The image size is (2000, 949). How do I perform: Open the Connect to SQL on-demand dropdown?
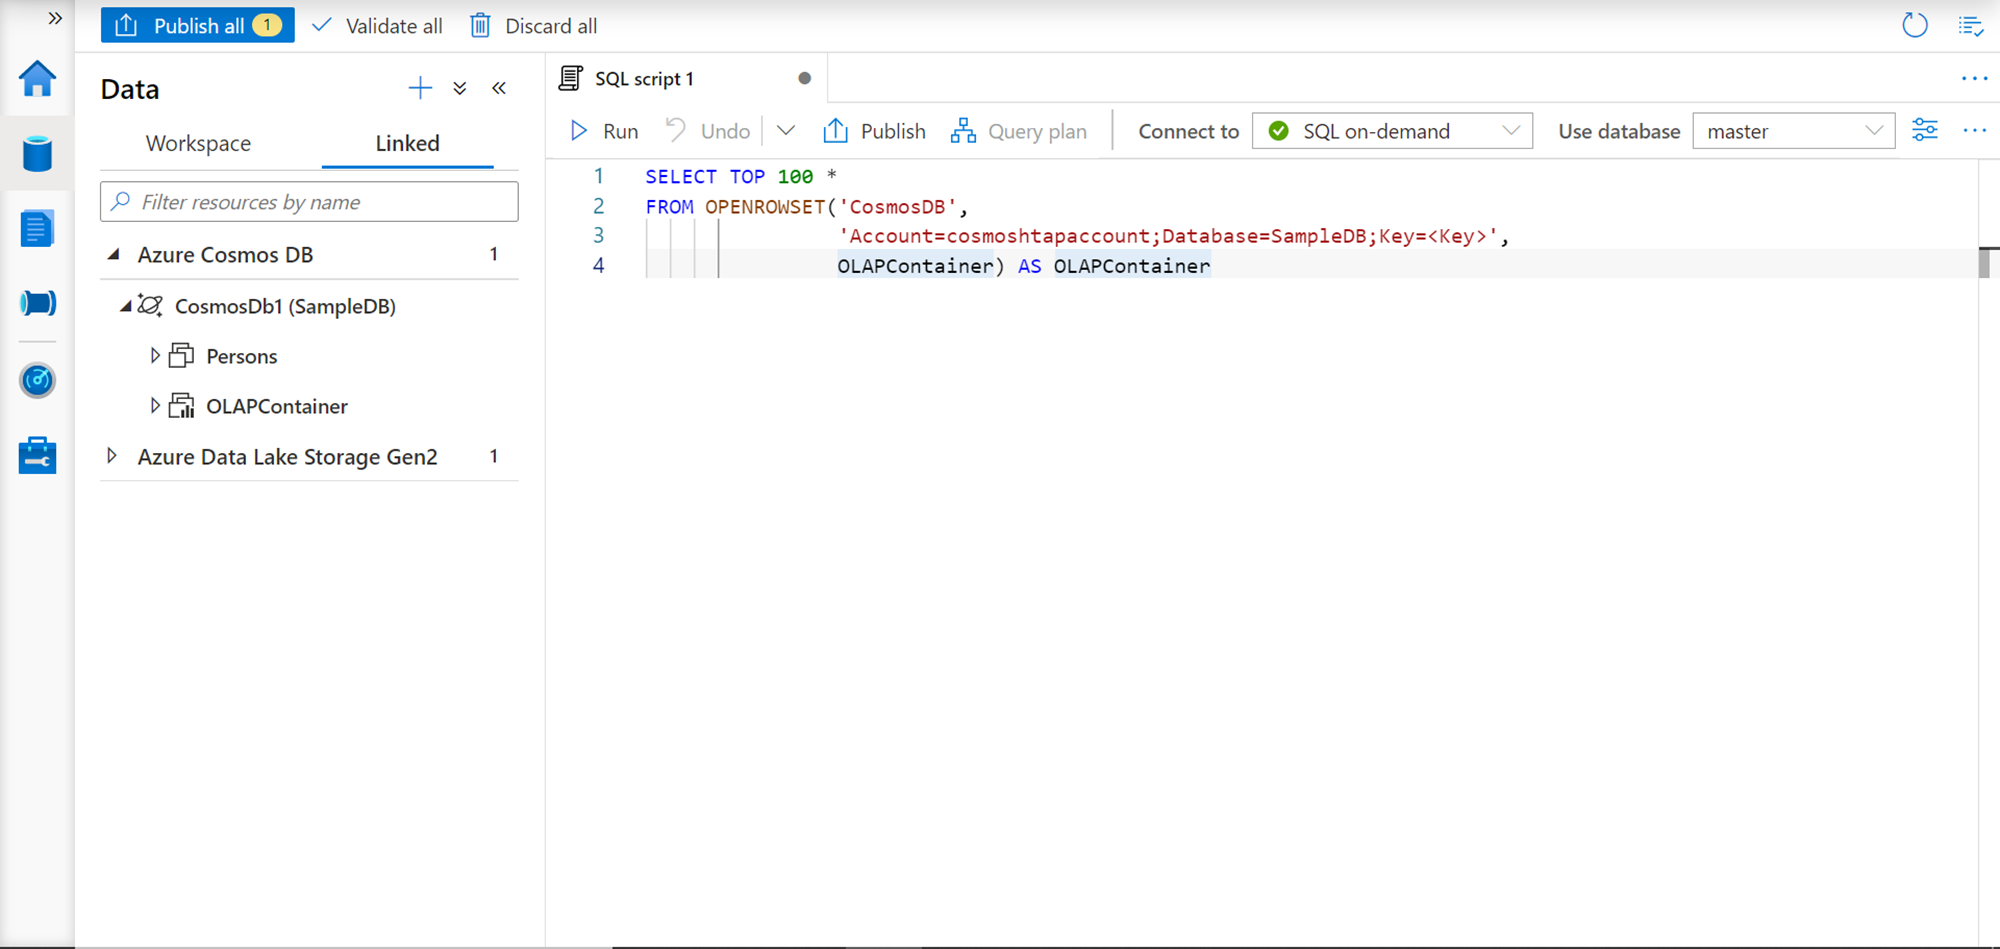click(x=1392, y=131)
